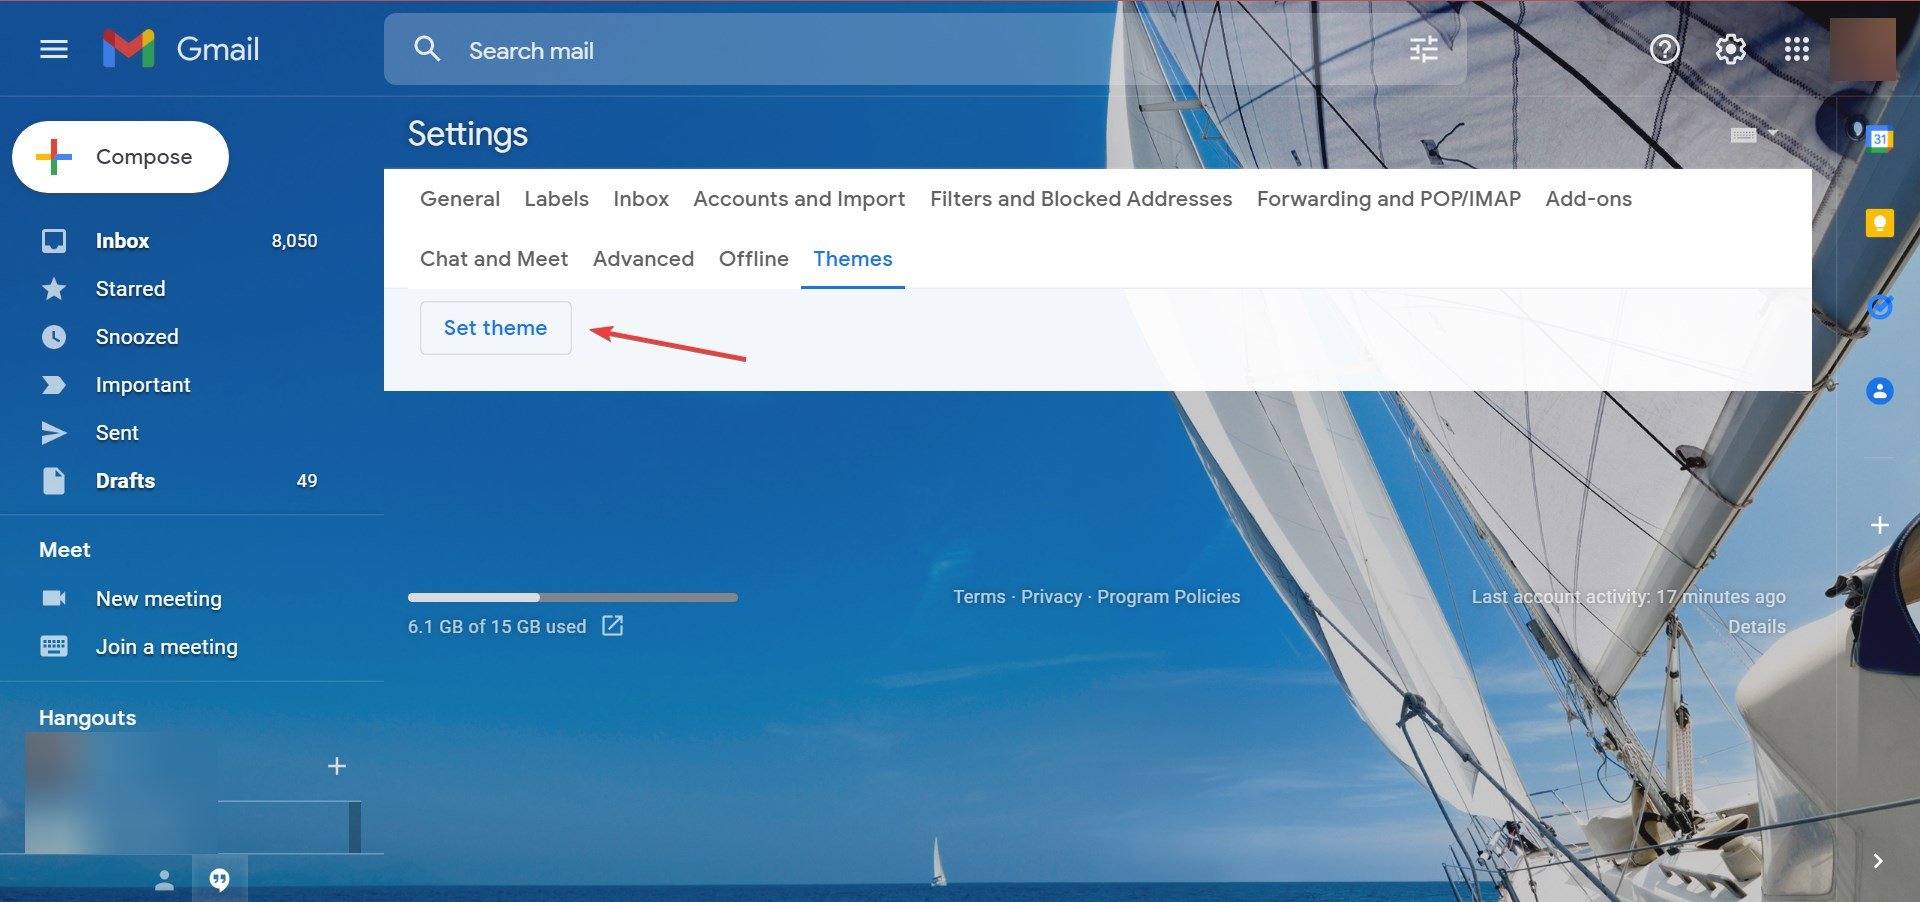
Task: Open Forwarding and POP/IMAP tab
Action: tap(1388, 199)
